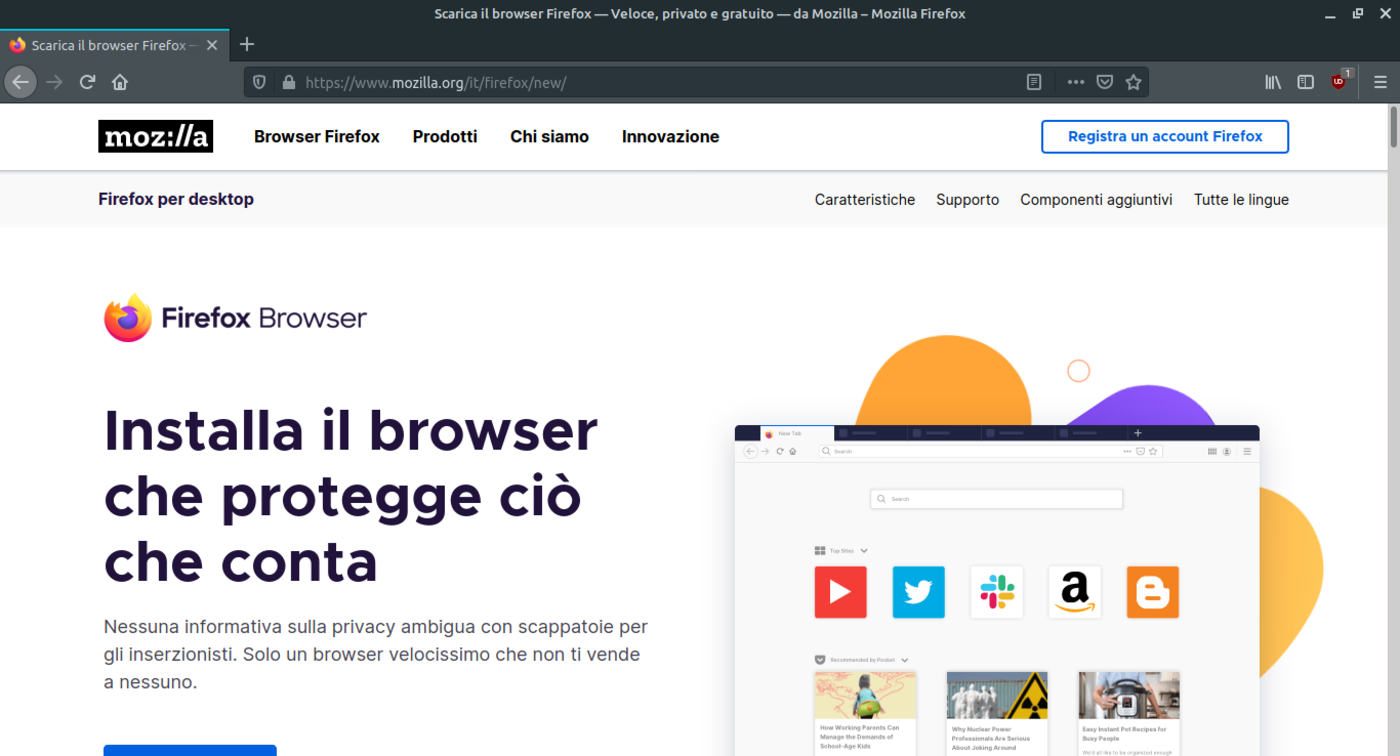
Task: Open the Prodotti navigation menu
Action: click(x=445, y=136)
